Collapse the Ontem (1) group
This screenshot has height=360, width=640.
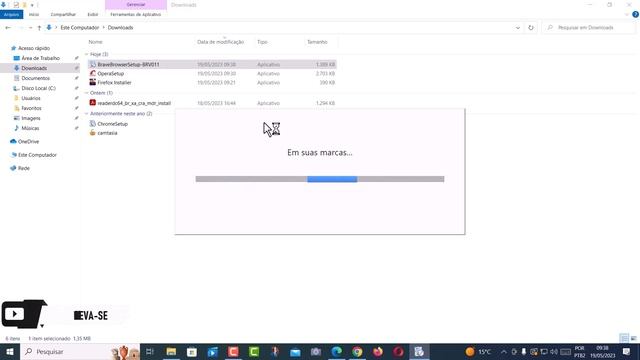[87, 93]
